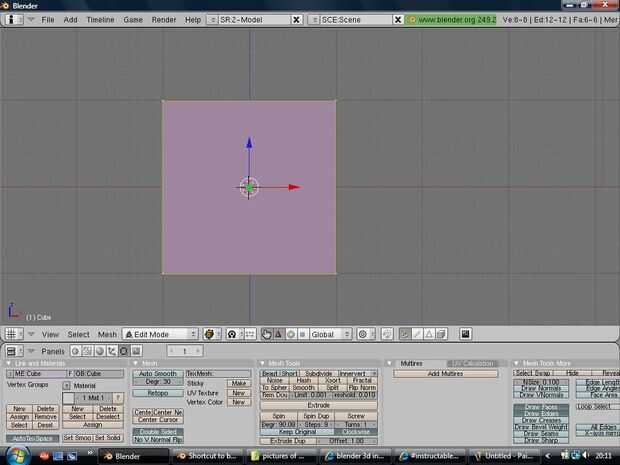Switch to Object context icon
The height and width of the screenshot is (465, 620).
112,351
